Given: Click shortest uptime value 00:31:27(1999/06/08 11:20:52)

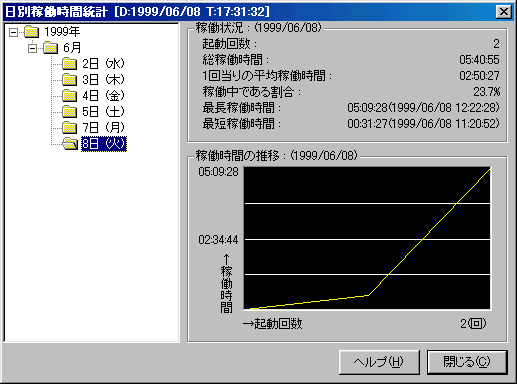Looking at the screenshot, I should 423,124.
